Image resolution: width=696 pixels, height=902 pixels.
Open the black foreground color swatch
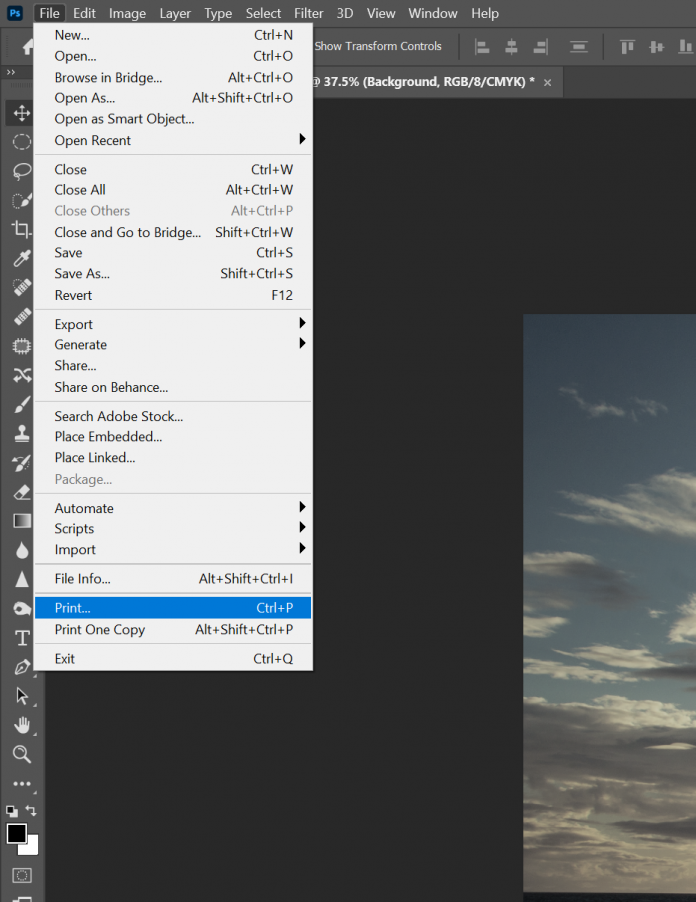click(16, 833)
